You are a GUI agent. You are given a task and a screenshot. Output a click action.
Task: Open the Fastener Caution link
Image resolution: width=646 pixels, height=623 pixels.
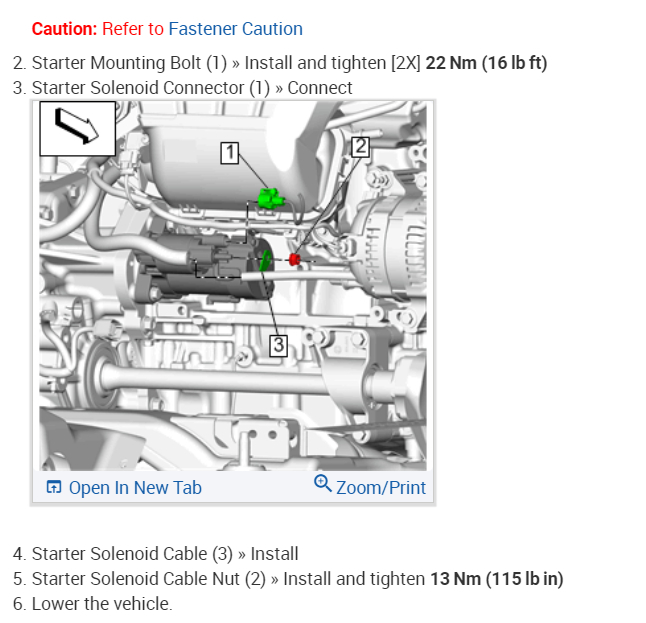tap(235, 29)
